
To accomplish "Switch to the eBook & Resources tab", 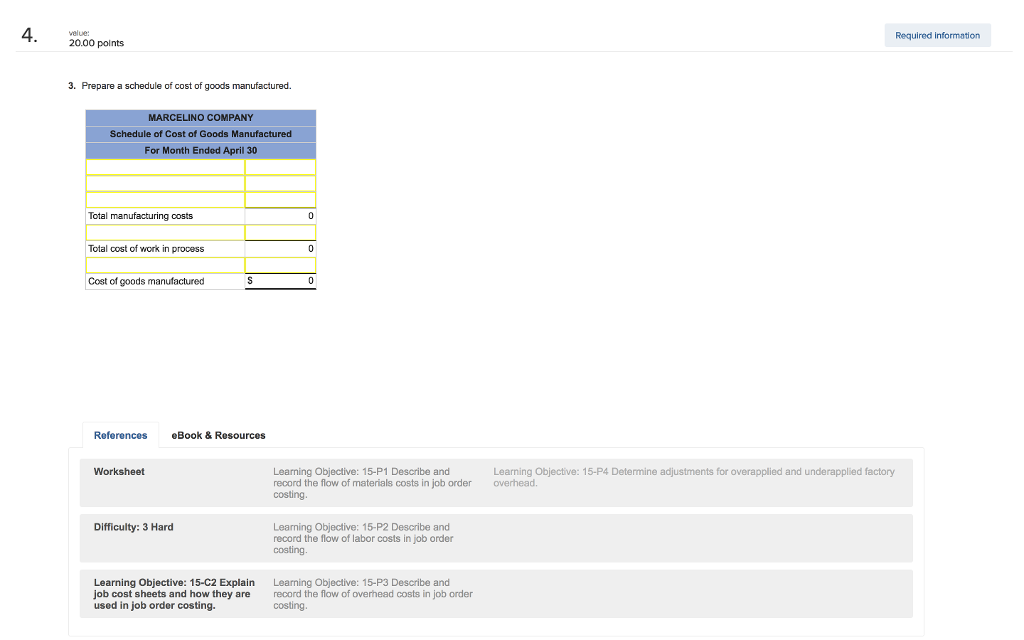I will [x=217, y=435].
